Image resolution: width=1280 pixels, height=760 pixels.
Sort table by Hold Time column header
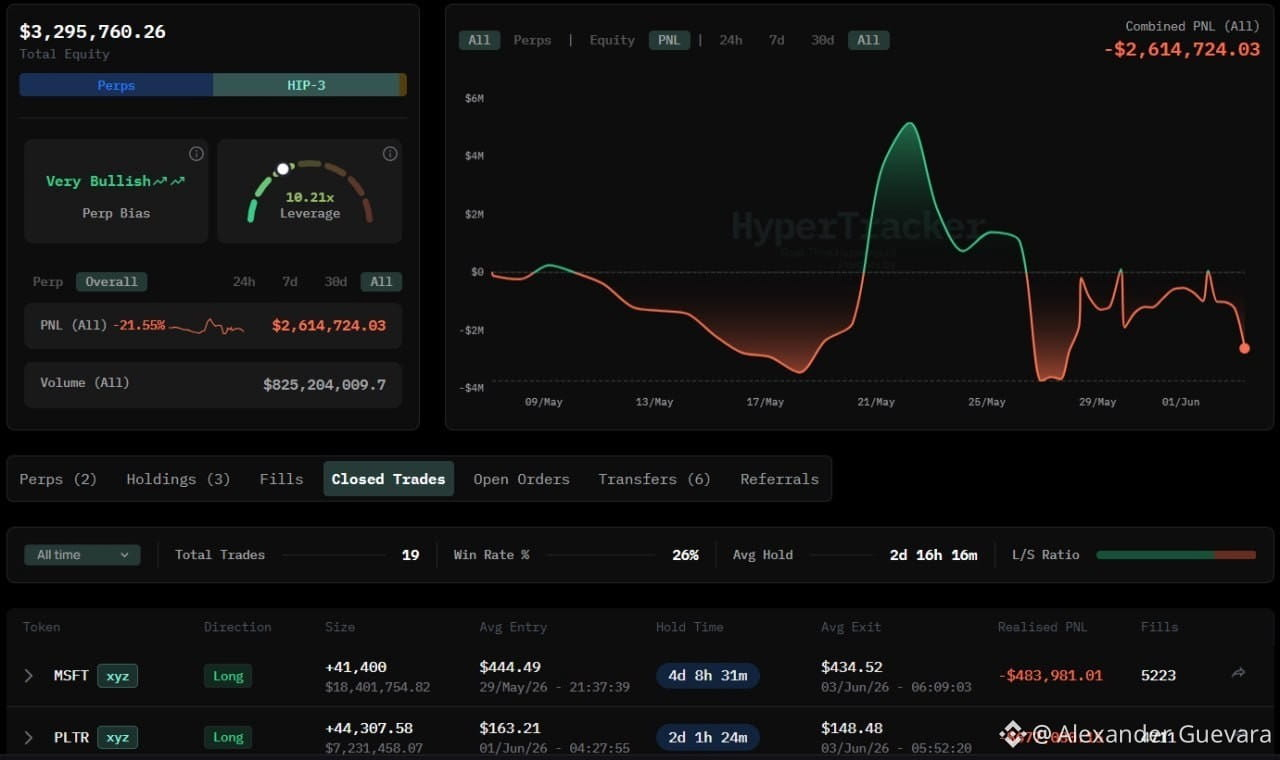689,627
